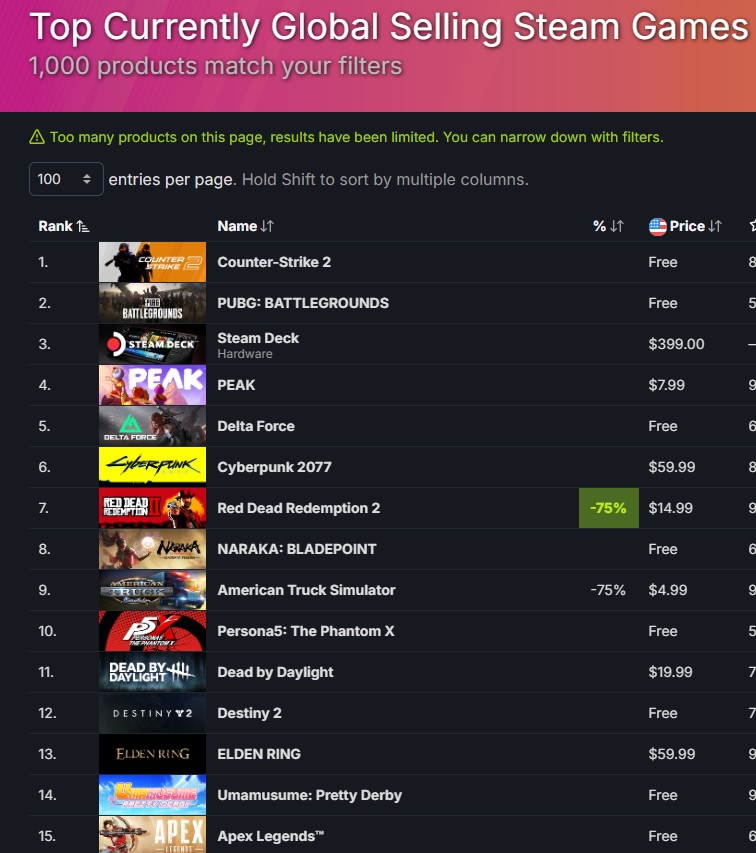Open the Counter-Strike 2 name link
The height and width of the screenshot is (853, 756).
point(274,262)
